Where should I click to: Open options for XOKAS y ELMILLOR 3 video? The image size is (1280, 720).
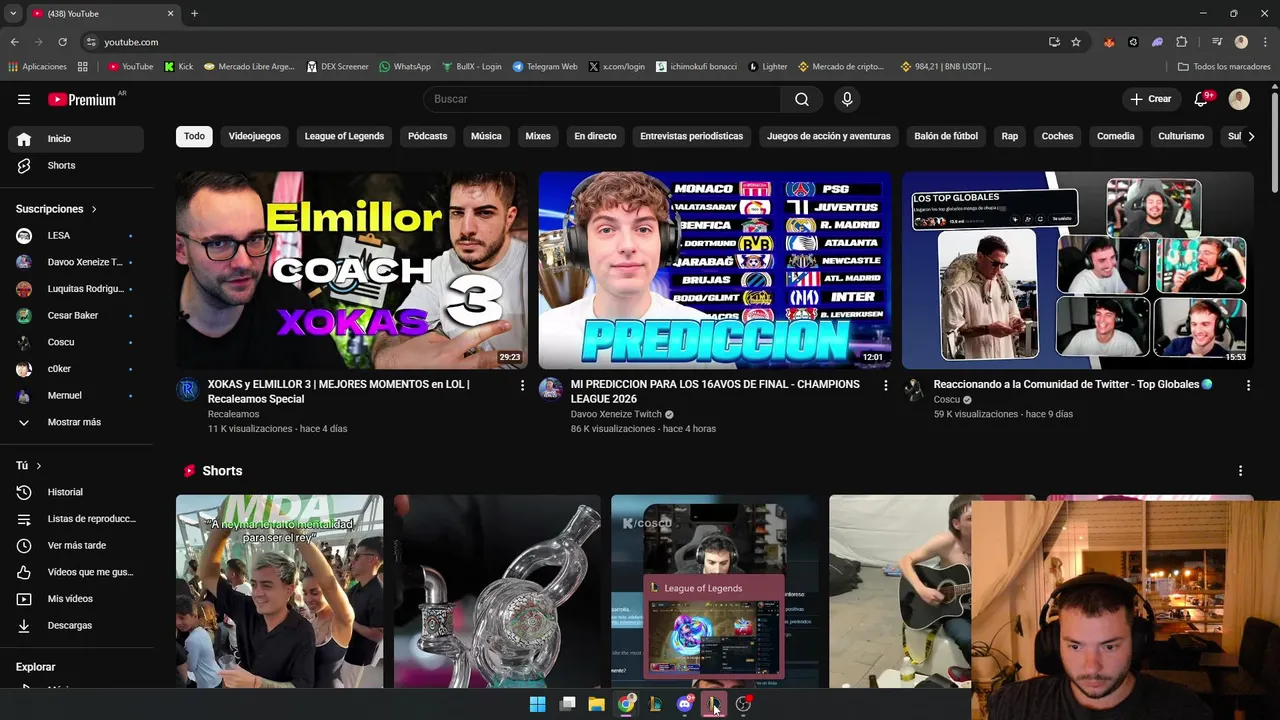[x=522, y=385]
